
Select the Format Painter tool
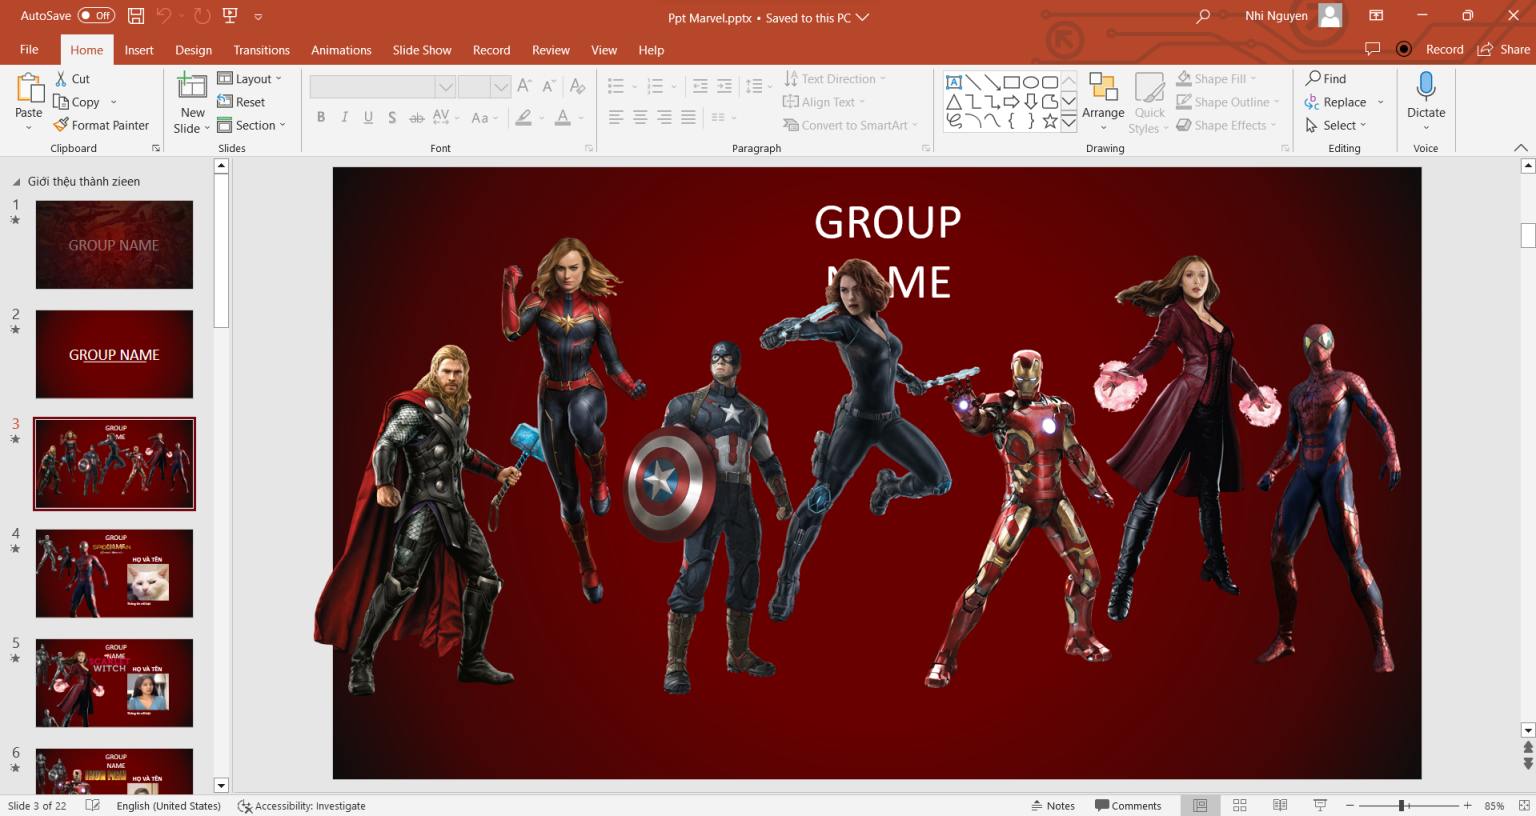(101, 124)
